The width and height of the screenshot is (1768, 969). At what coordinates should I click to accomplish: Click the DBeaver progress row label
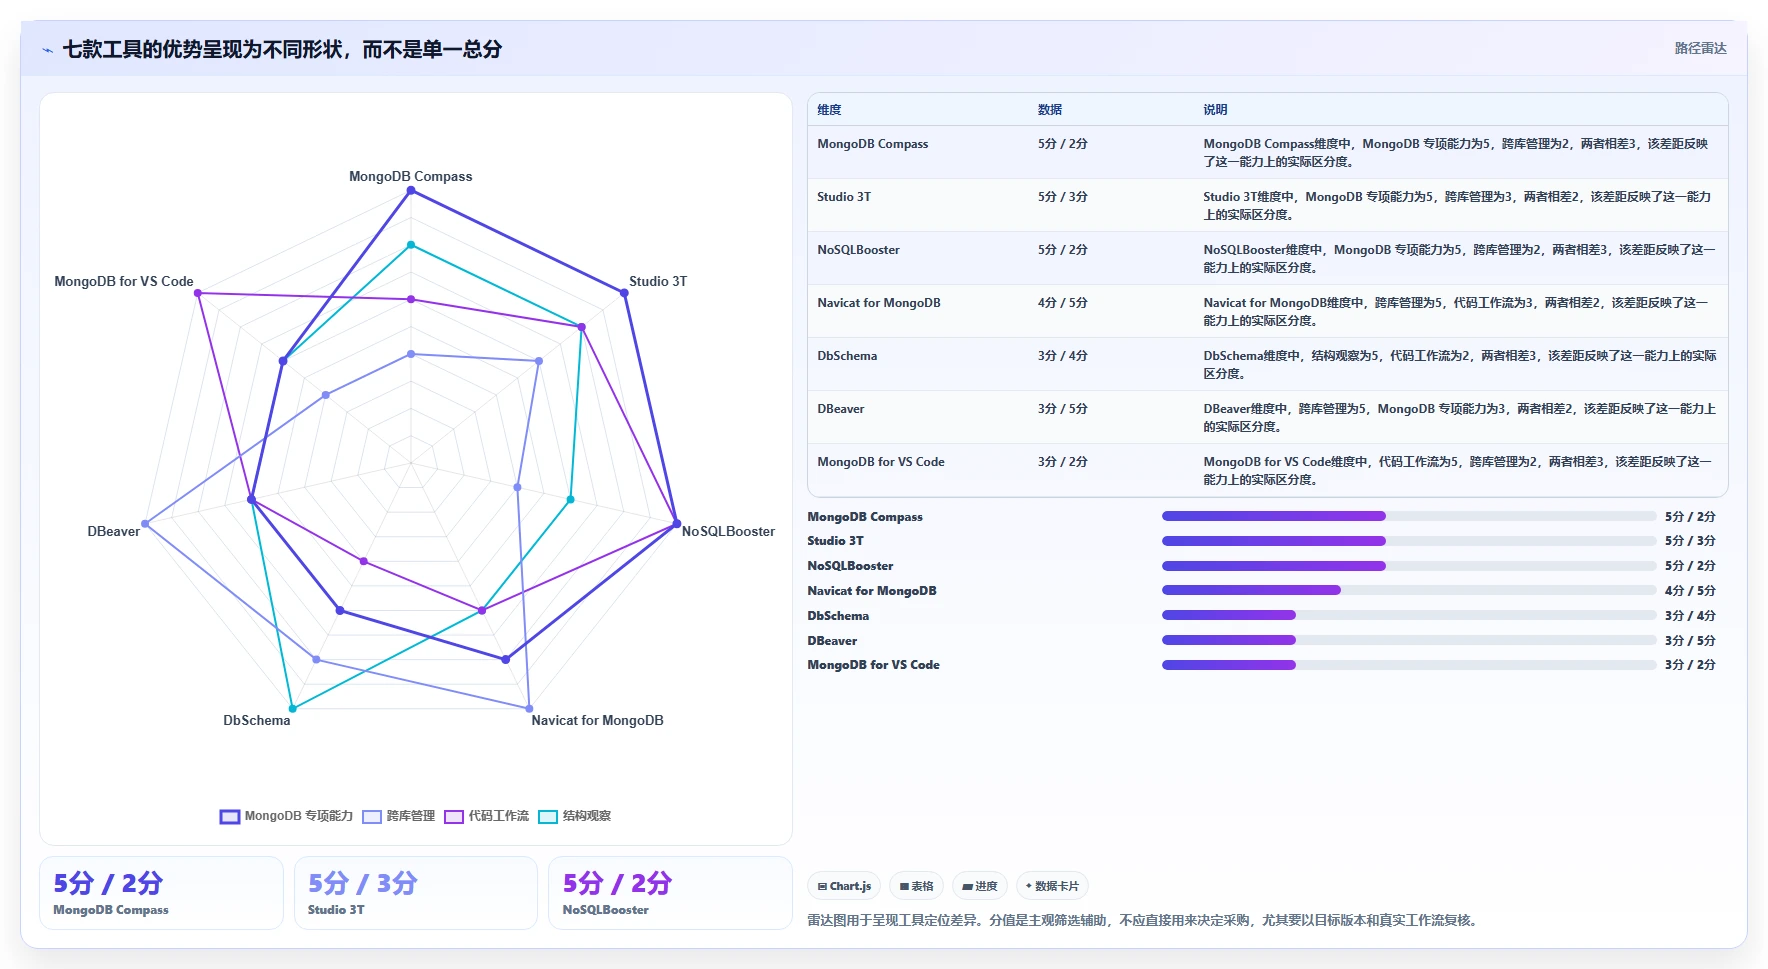point(832,641)
